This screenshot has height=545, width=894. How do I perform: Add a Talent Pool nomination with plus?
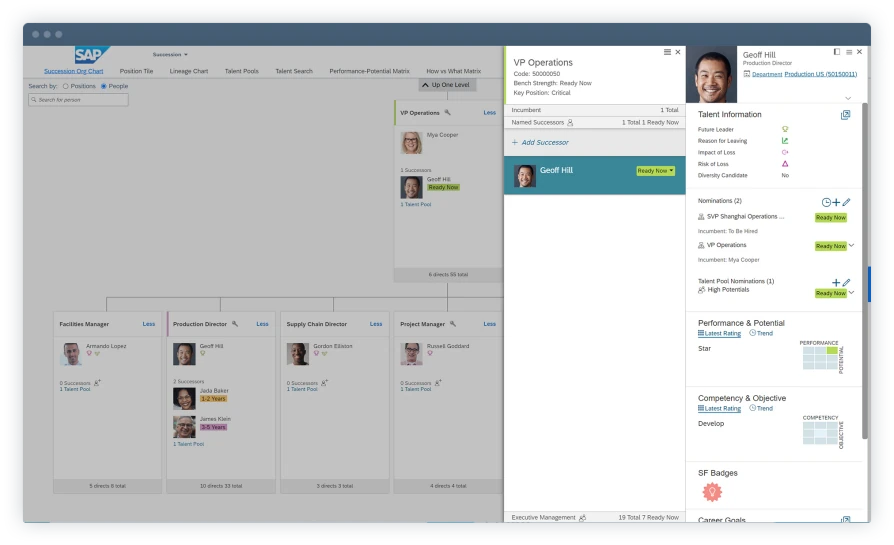coord(836,283)
